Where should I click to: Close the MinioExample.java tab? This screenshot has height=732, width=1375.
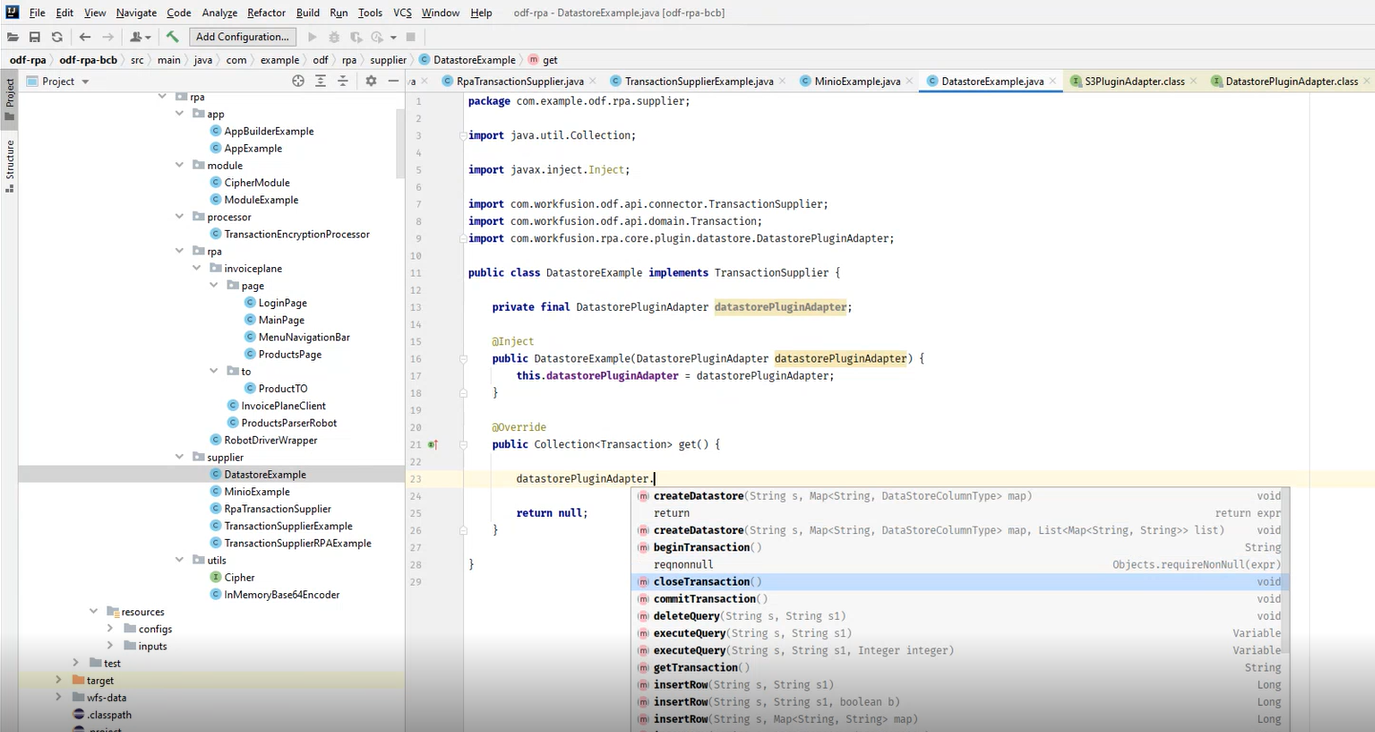click(911, 81)
